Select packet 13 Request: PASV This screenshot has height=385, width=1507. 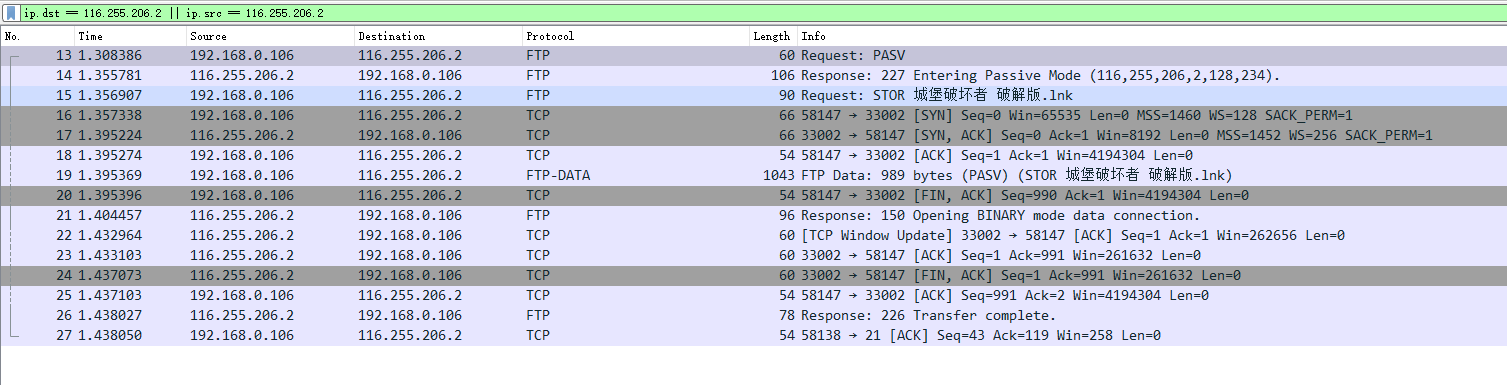click(754, 55)
